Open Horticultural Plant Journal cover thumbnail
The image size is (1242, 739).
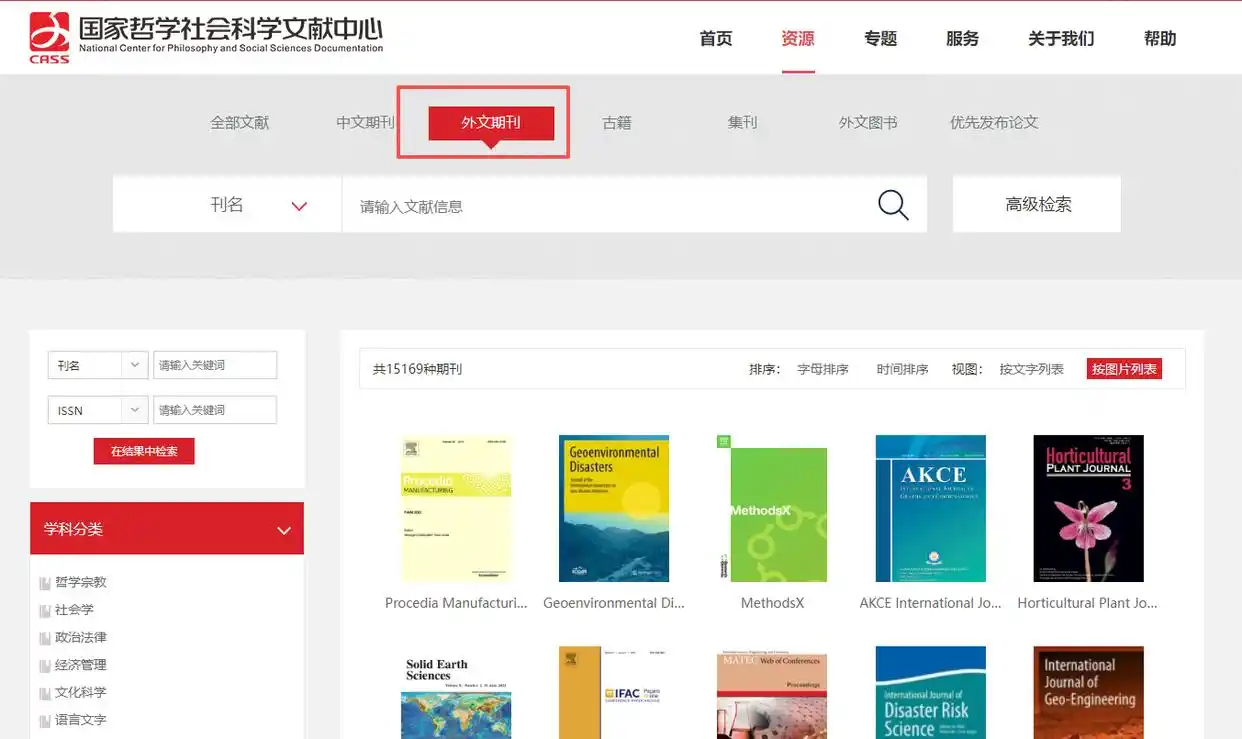click(1088, 508)
